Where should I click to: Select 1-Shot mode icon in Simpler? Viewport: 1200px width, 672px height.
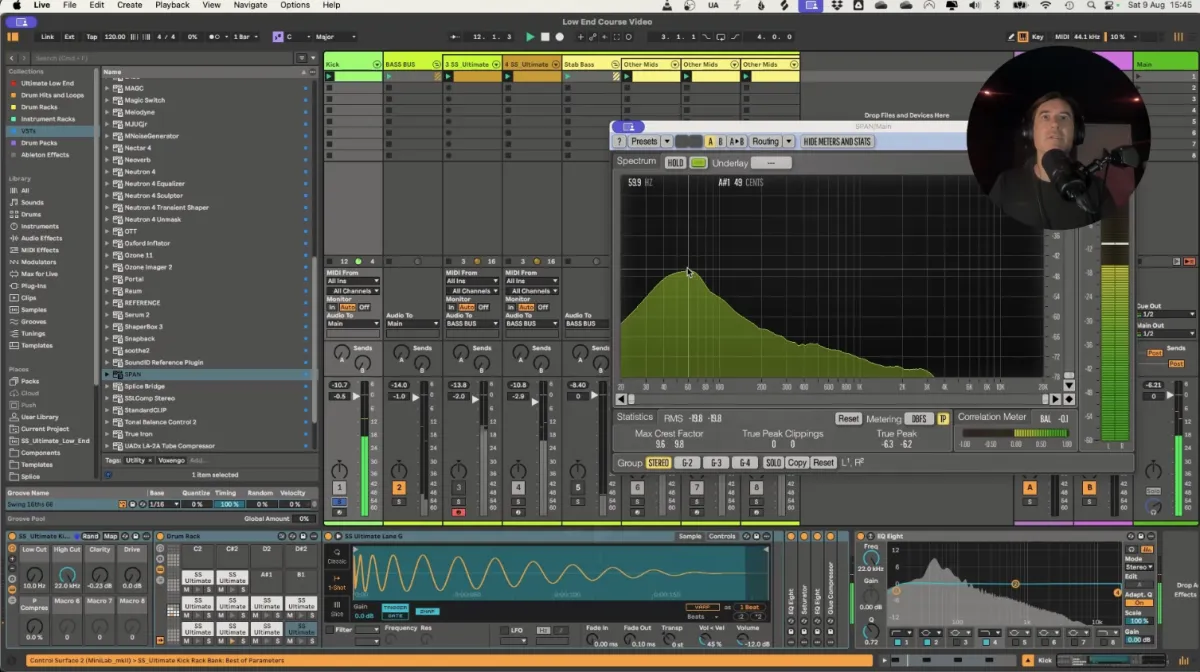pos(337,581)
